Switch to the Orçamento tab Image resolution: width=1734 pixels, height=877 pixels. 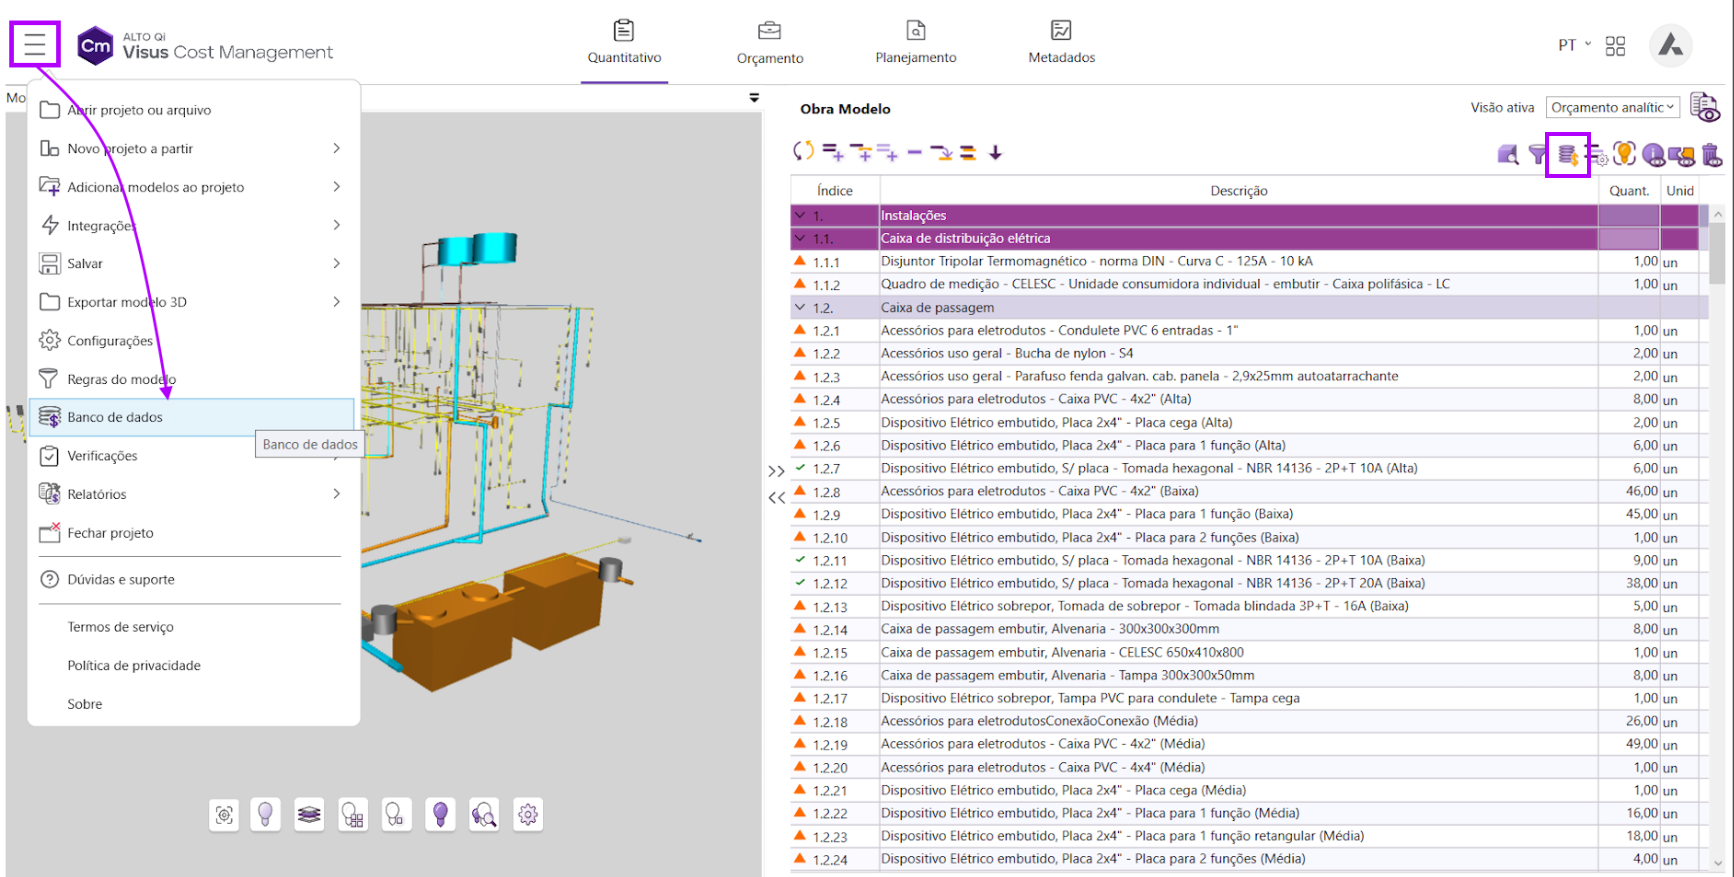769,43
